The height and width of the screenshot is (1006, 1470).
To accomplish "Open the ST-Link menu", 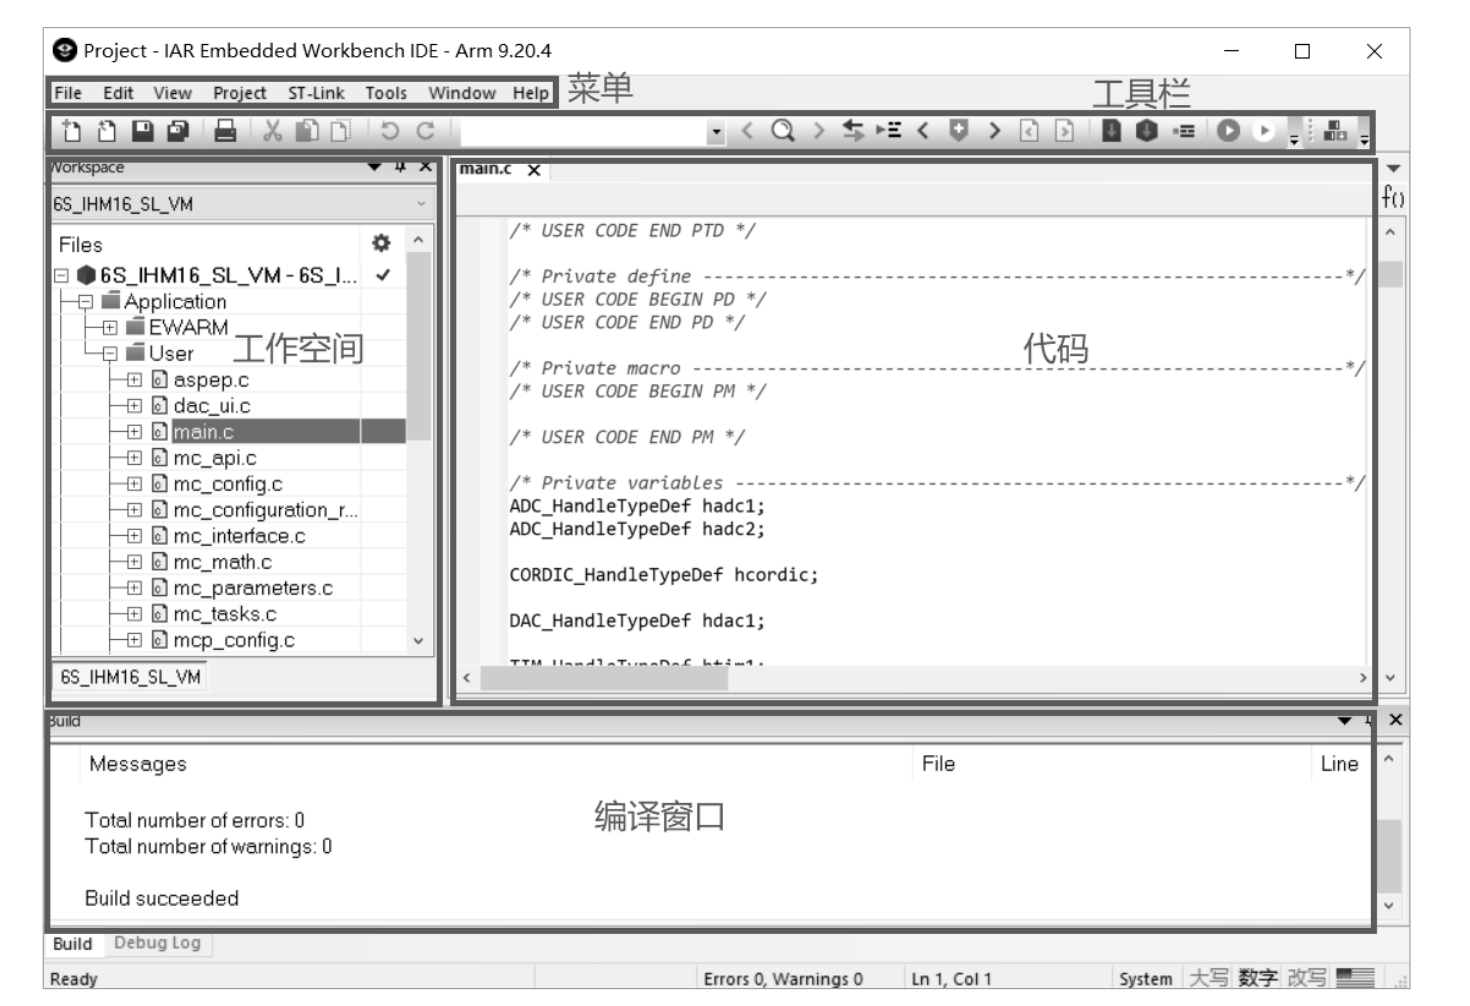I will [316, 93].
